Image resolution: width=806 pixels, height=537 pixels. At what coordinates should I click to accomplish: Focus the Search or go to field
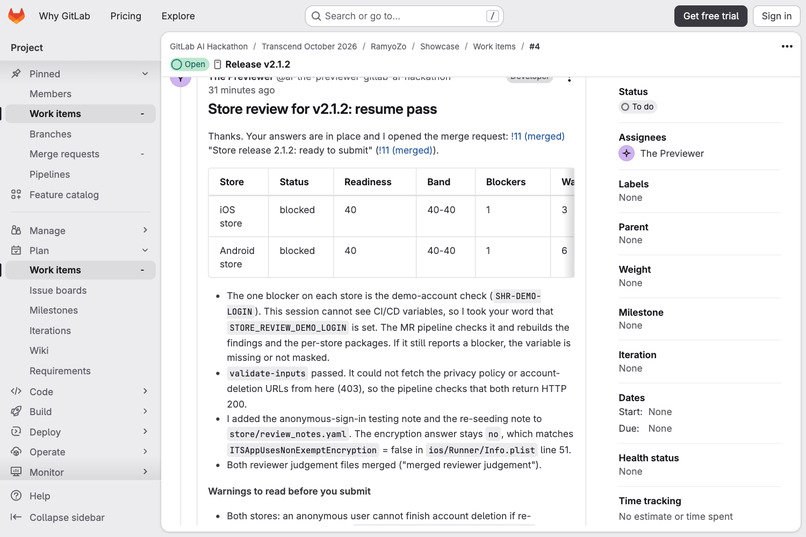pyautogui.click(x=404, y=16)
